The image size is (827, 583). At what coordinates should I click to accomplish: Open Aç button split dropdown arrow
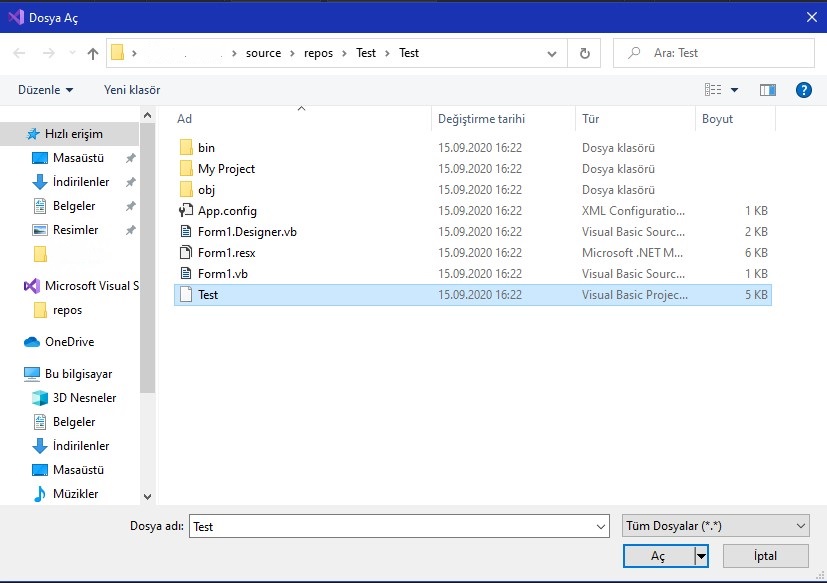point(701,556)
